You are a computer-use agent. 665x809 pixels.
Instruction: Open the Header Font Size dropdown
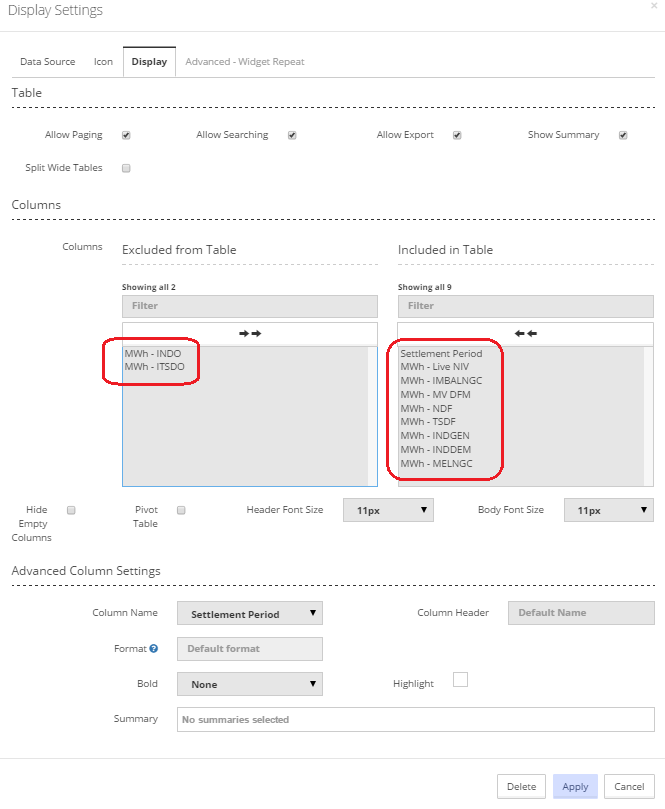388,510
